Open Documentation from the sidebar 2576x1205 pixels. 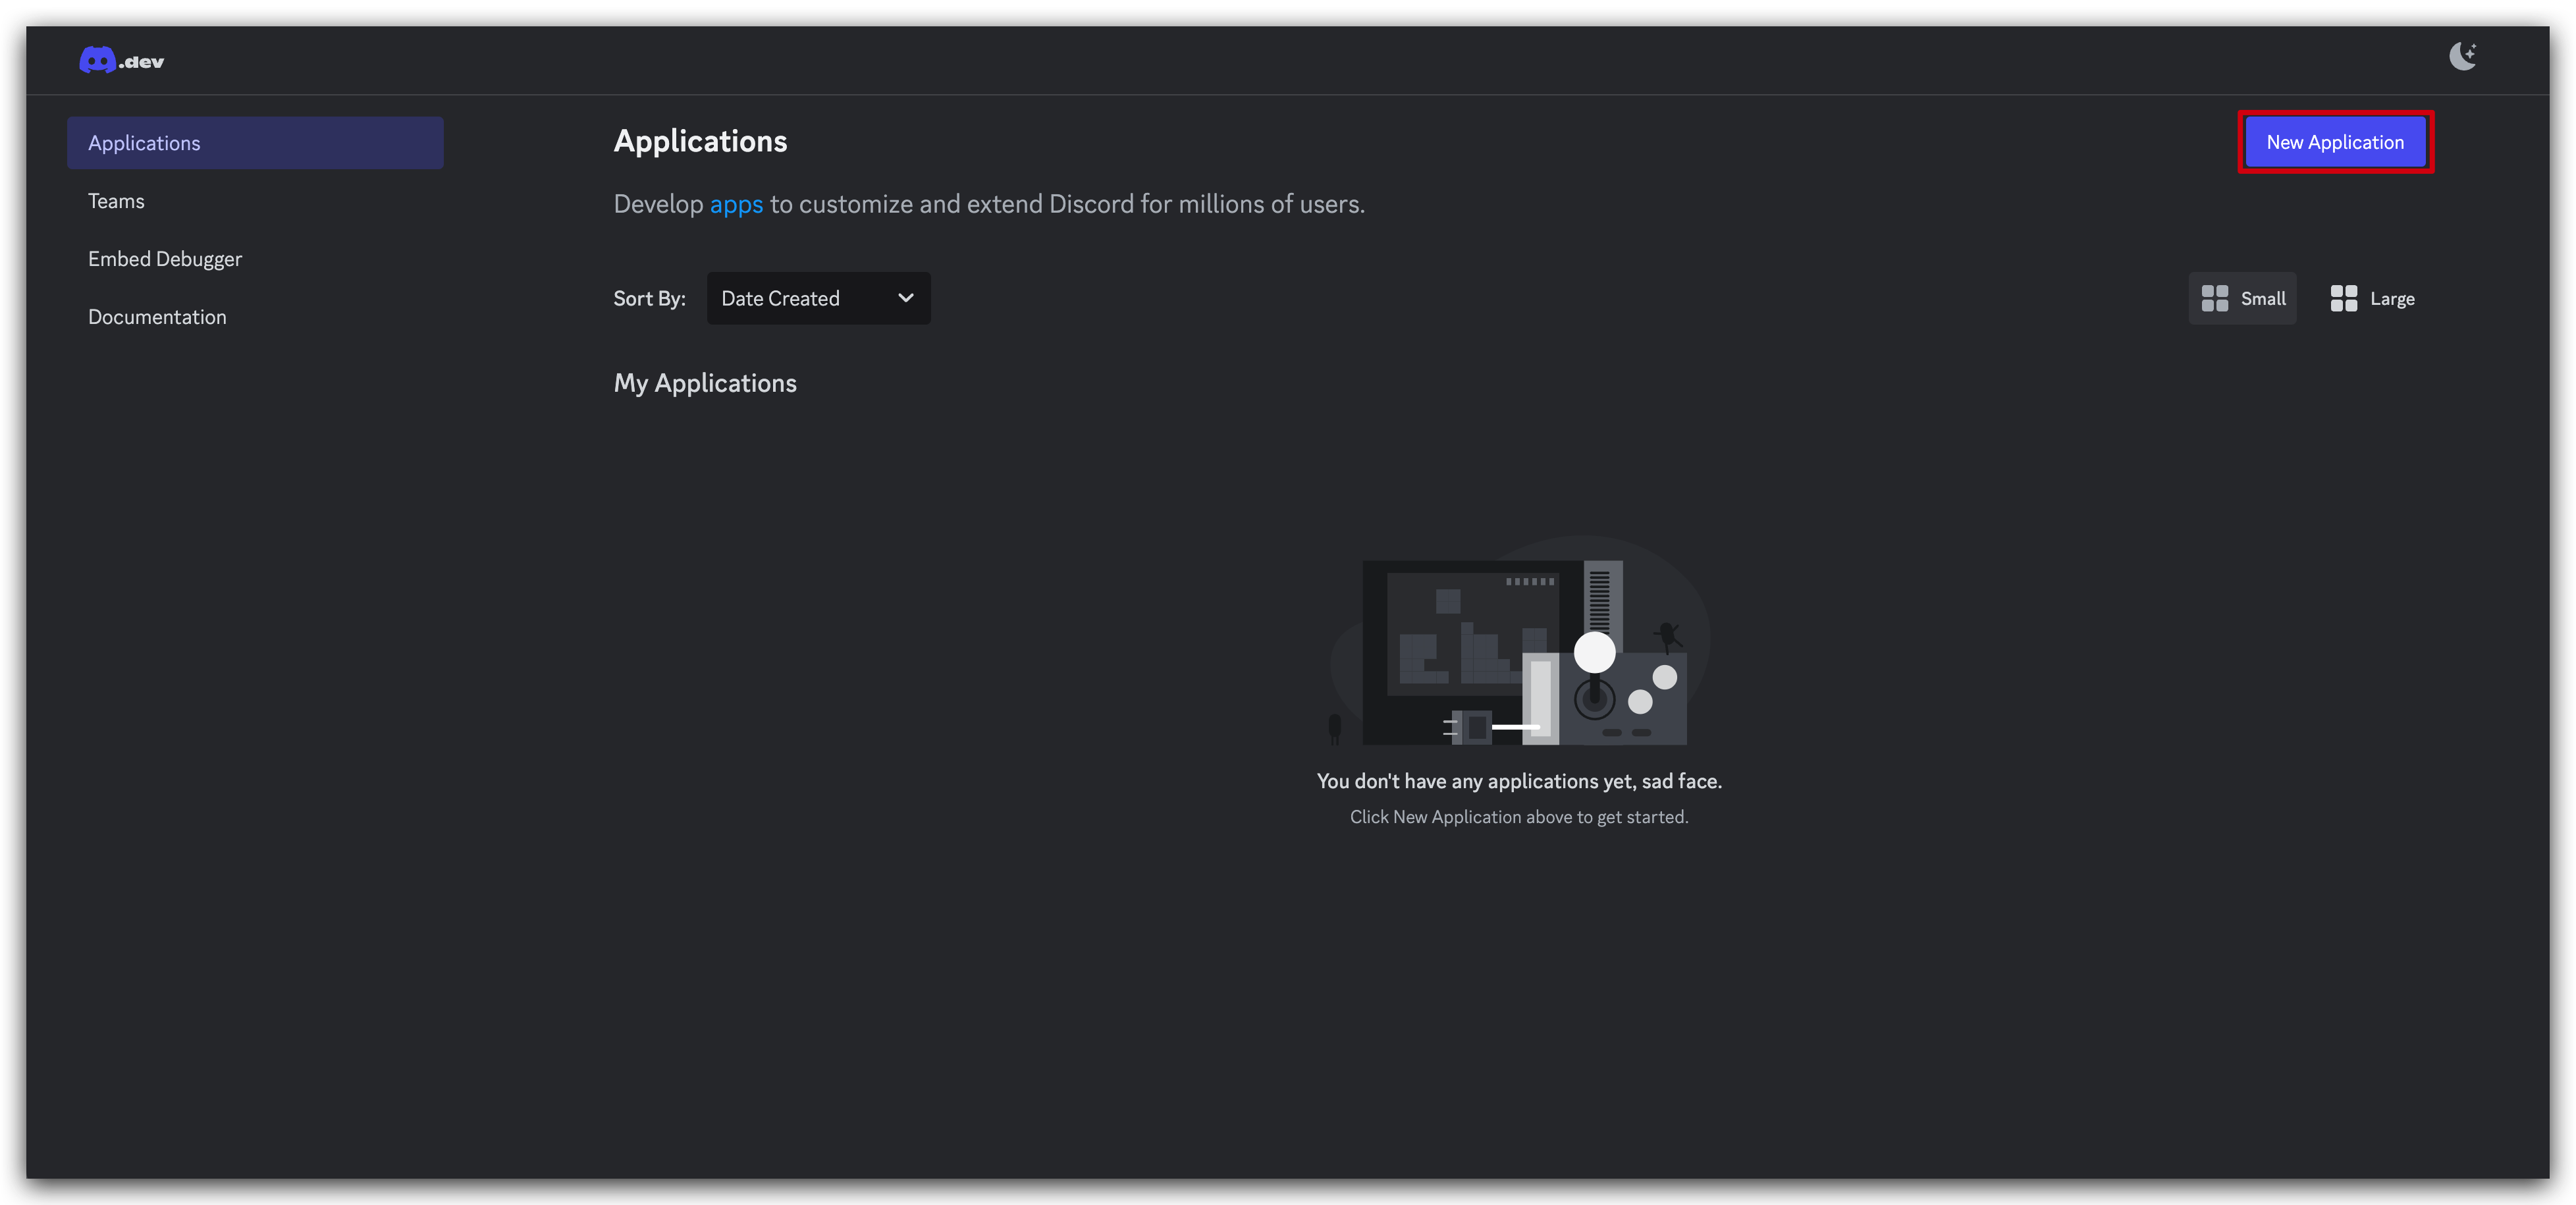click(157, 317)
